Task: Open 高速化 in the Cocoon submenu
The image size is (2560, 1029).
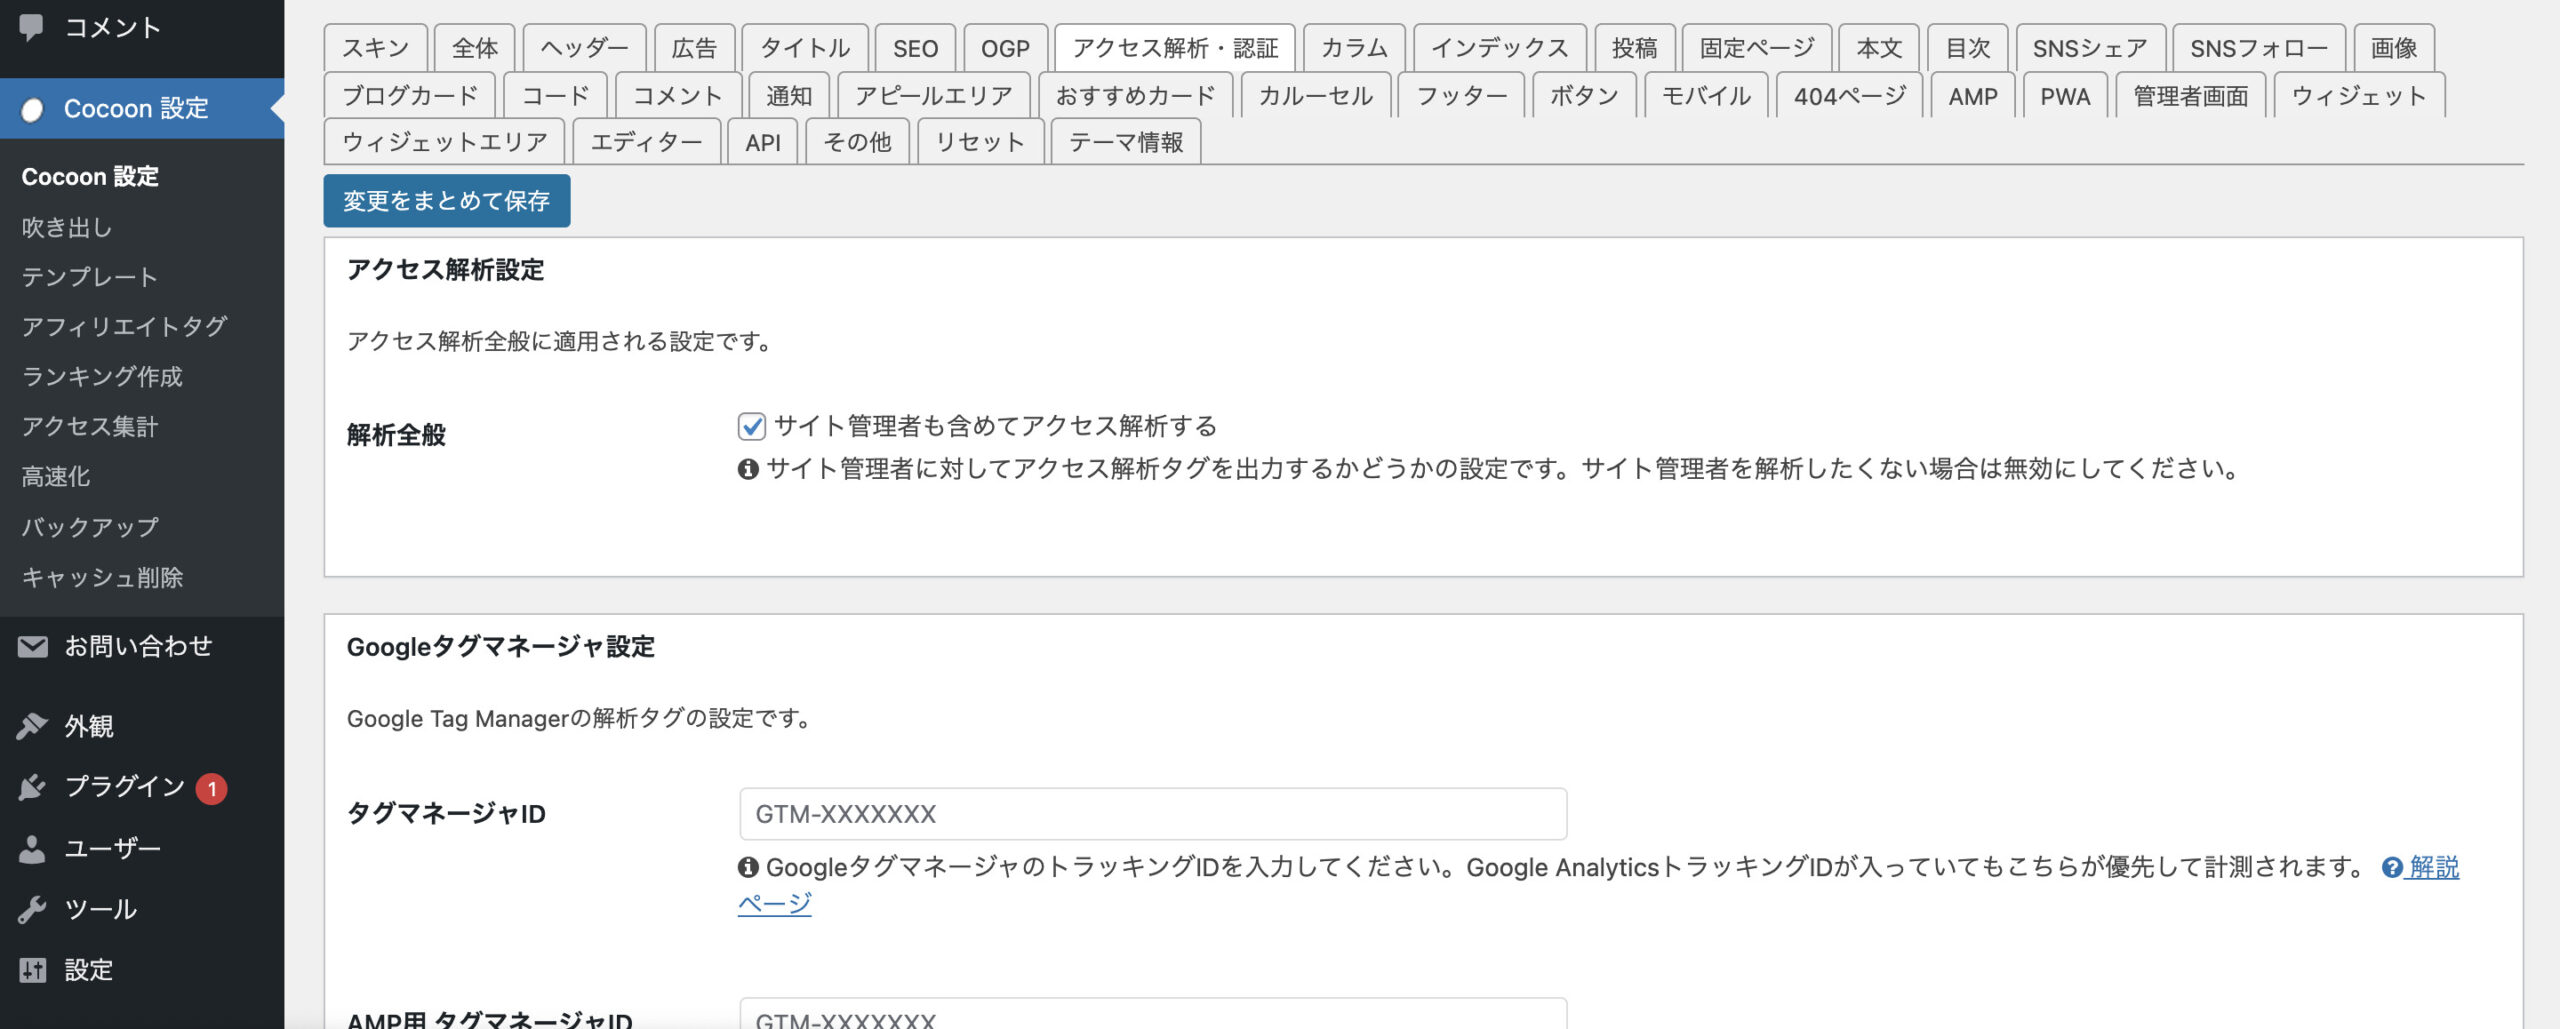Action: click(56, 477)
